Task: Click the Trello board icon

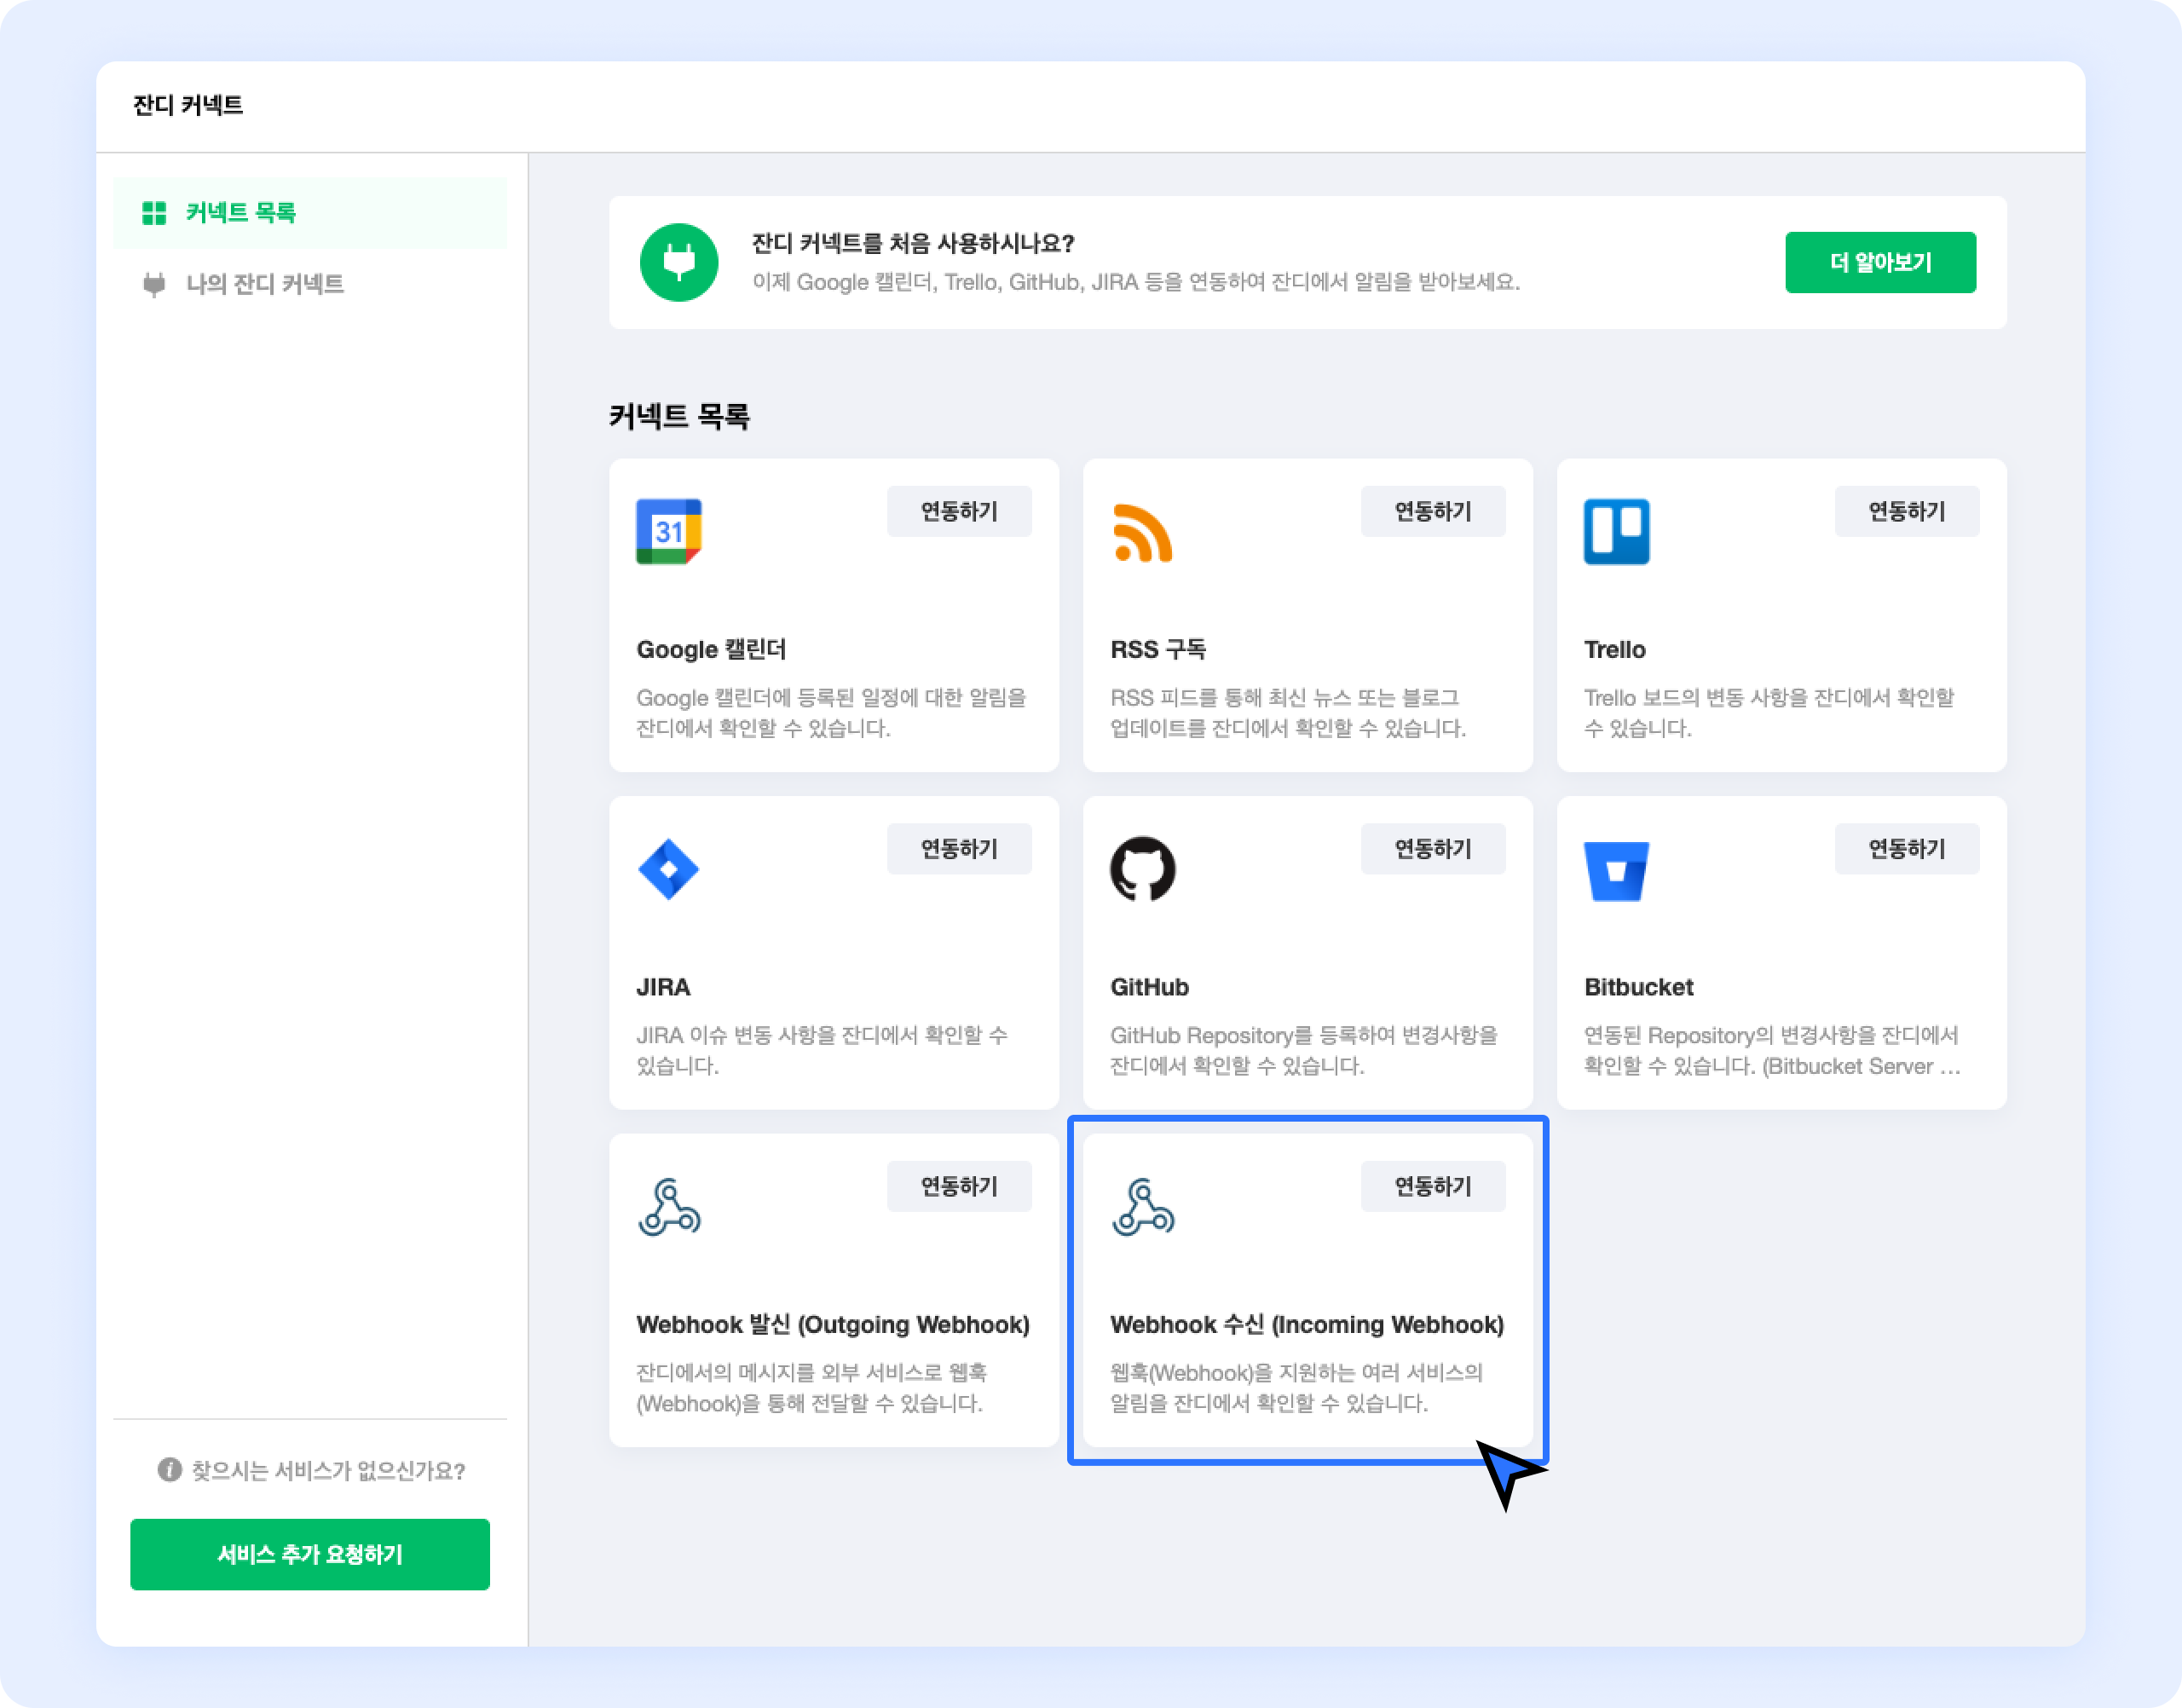Action: pos(1616,531)
